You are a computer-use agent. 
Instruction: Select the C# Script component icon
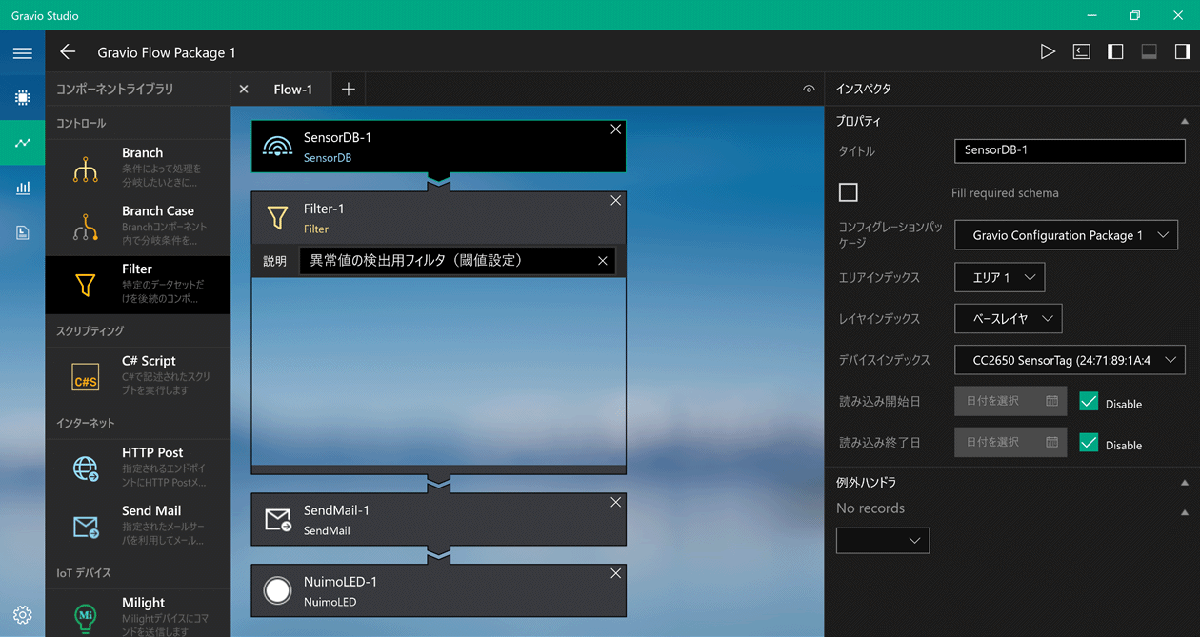85,377
